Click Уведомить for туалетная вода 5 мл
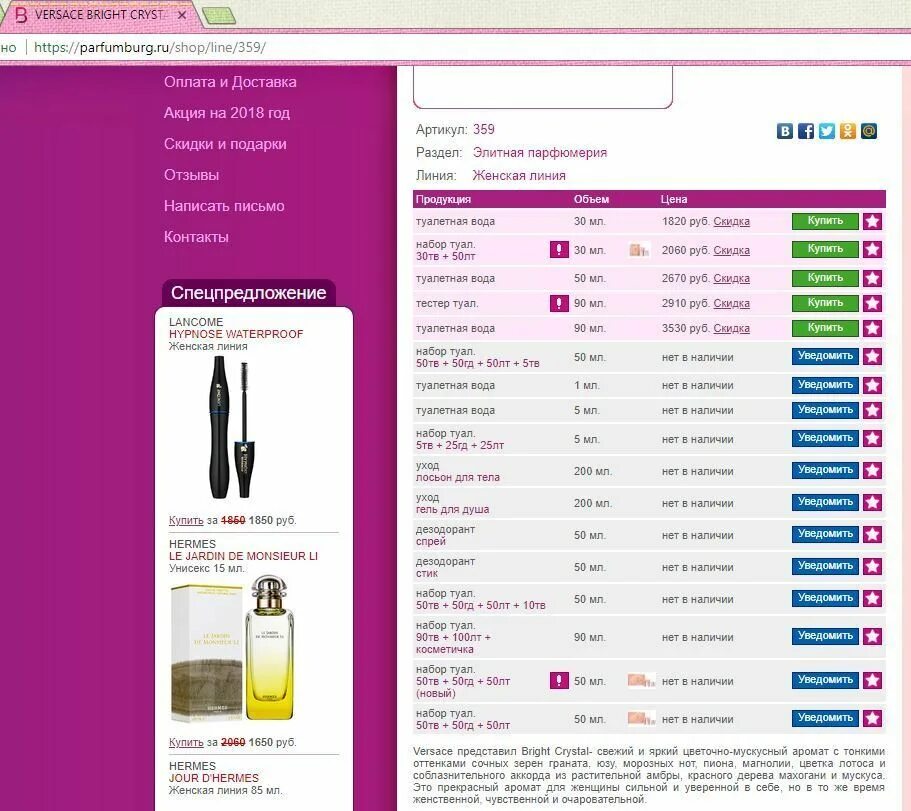The width and height of the screenshot is (911, 811). pyautogui.click(x=824, y=410)
